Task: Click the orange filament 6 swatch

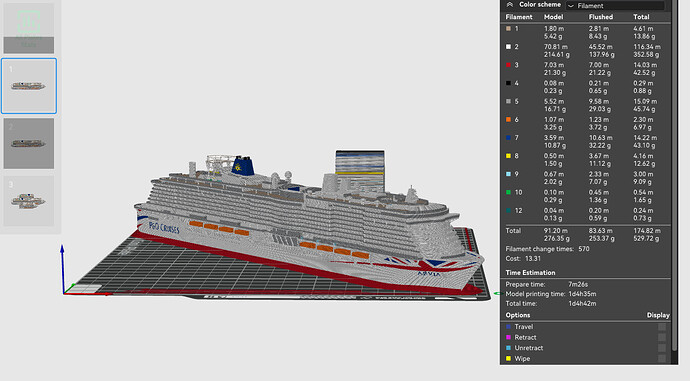Action: pyautogui.click(x=509, y=119)
